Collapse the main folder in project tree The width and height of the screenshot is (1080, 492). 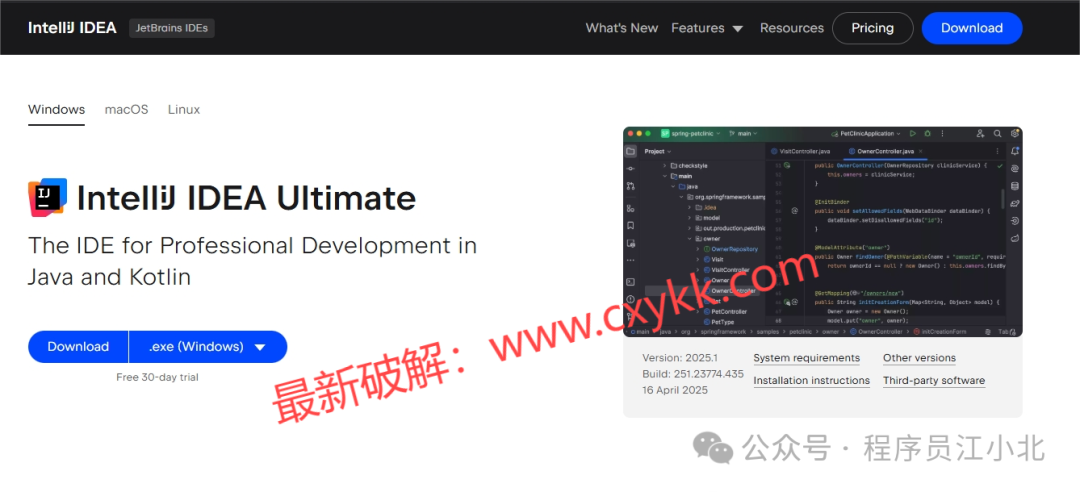[665, 176]
